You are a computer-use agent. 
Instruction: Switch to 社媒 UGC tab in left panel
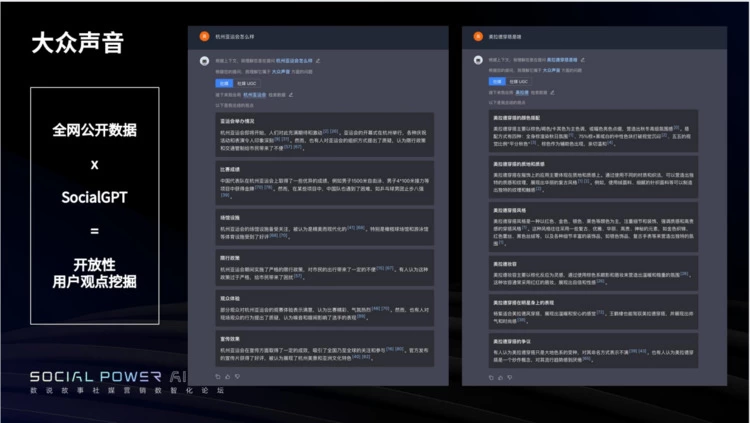click(248, 82)
